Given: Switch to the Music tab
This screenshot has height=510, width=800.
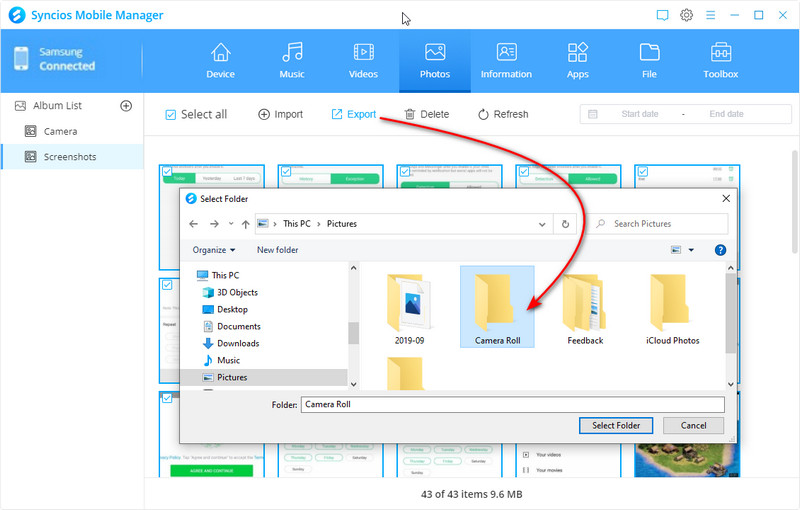Looking at the screenshot, I should coord(292,61).
